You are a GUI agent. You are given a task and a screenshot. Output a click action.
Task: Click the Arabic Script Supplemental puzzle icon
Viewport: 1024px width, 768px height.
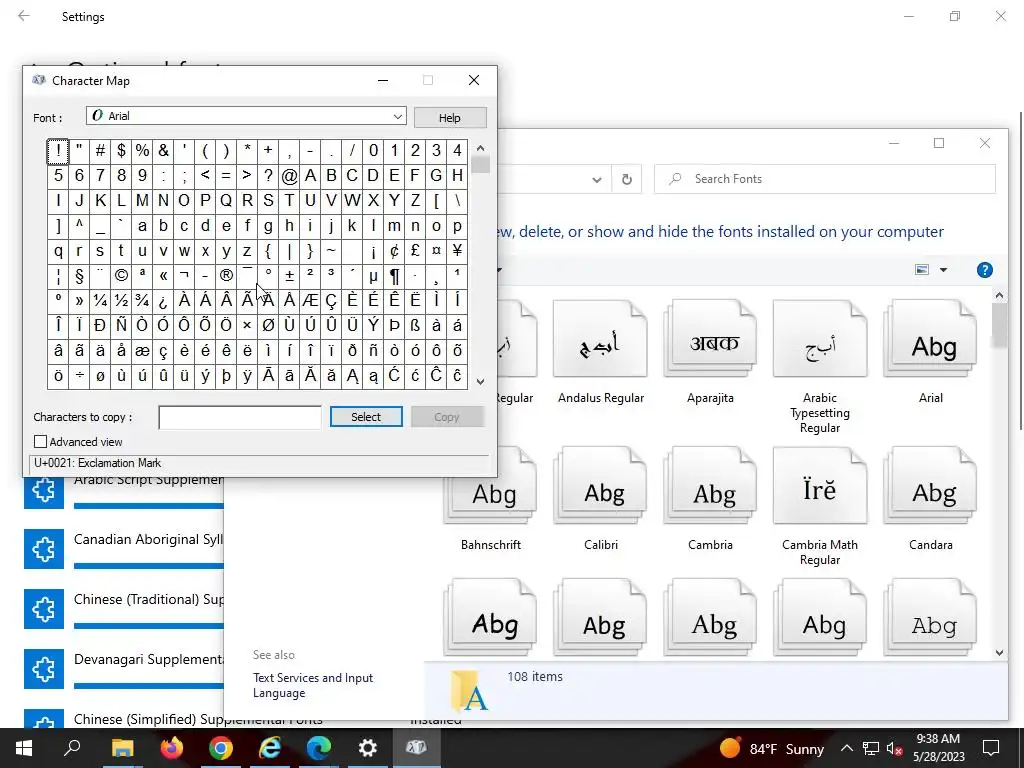click(x=44, y=488)
